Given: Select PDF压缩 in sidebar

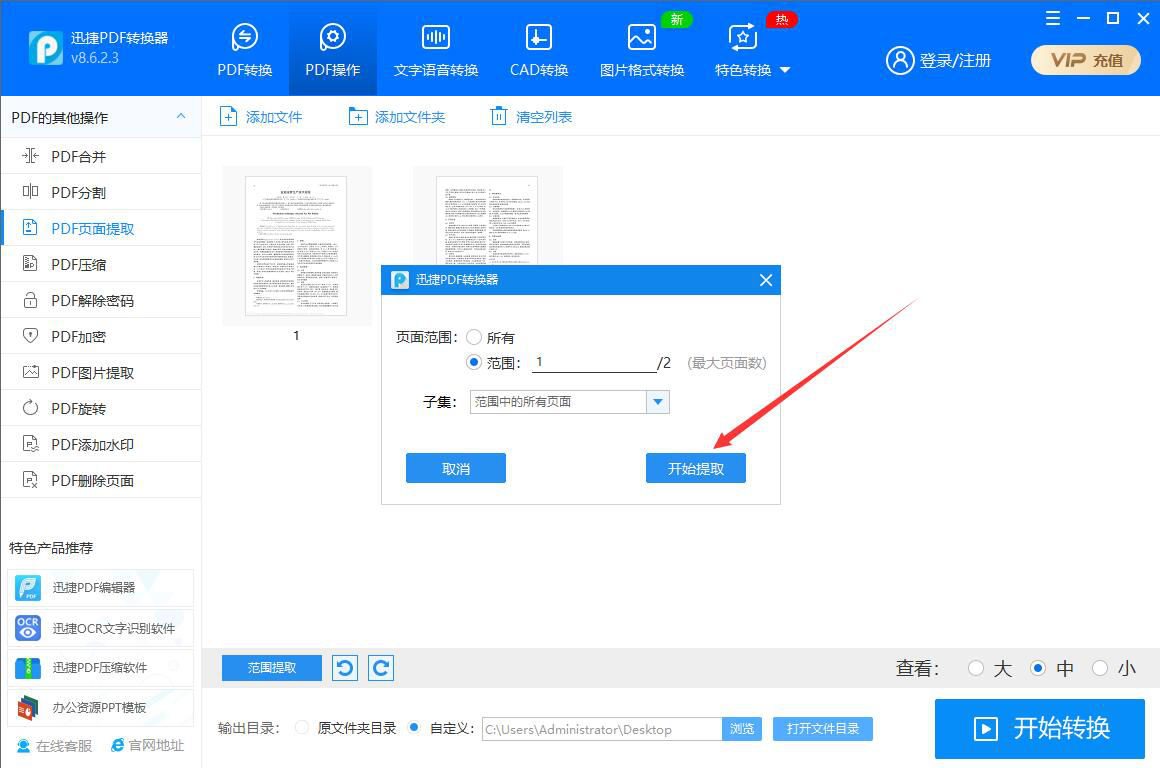Looking at the screenshot, I should click(x=101, y=264).
